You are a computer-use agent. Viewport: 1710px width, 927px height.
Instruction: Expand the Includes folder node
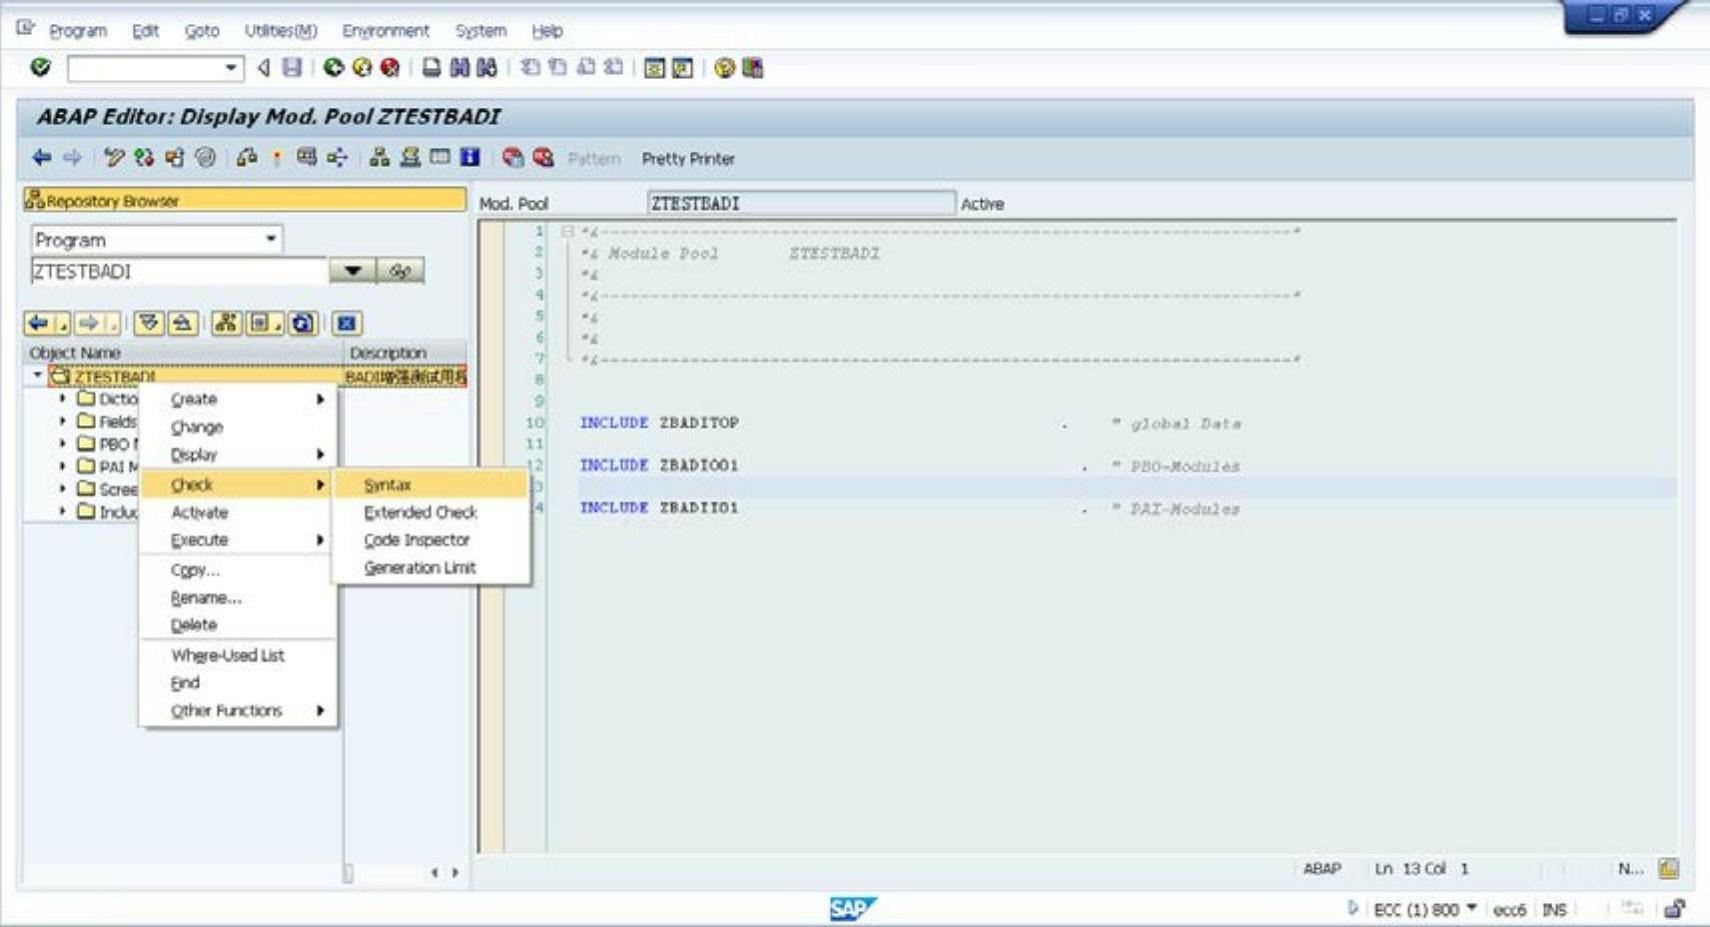click(63, 511)
